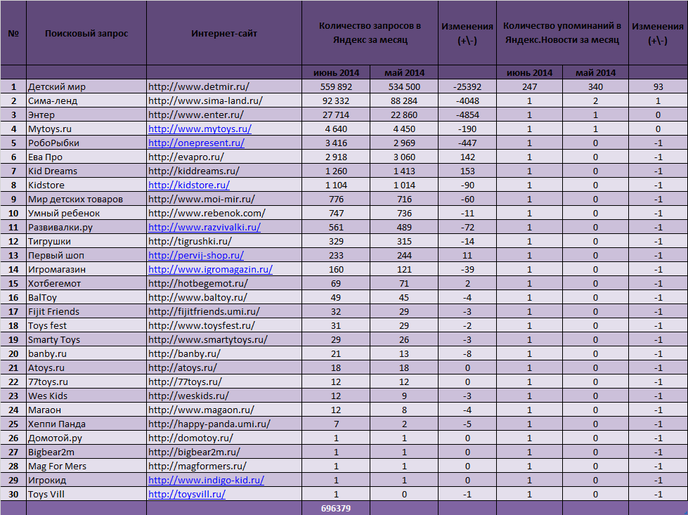Follow the http://kidstore.ru/ link

(189, 185)
